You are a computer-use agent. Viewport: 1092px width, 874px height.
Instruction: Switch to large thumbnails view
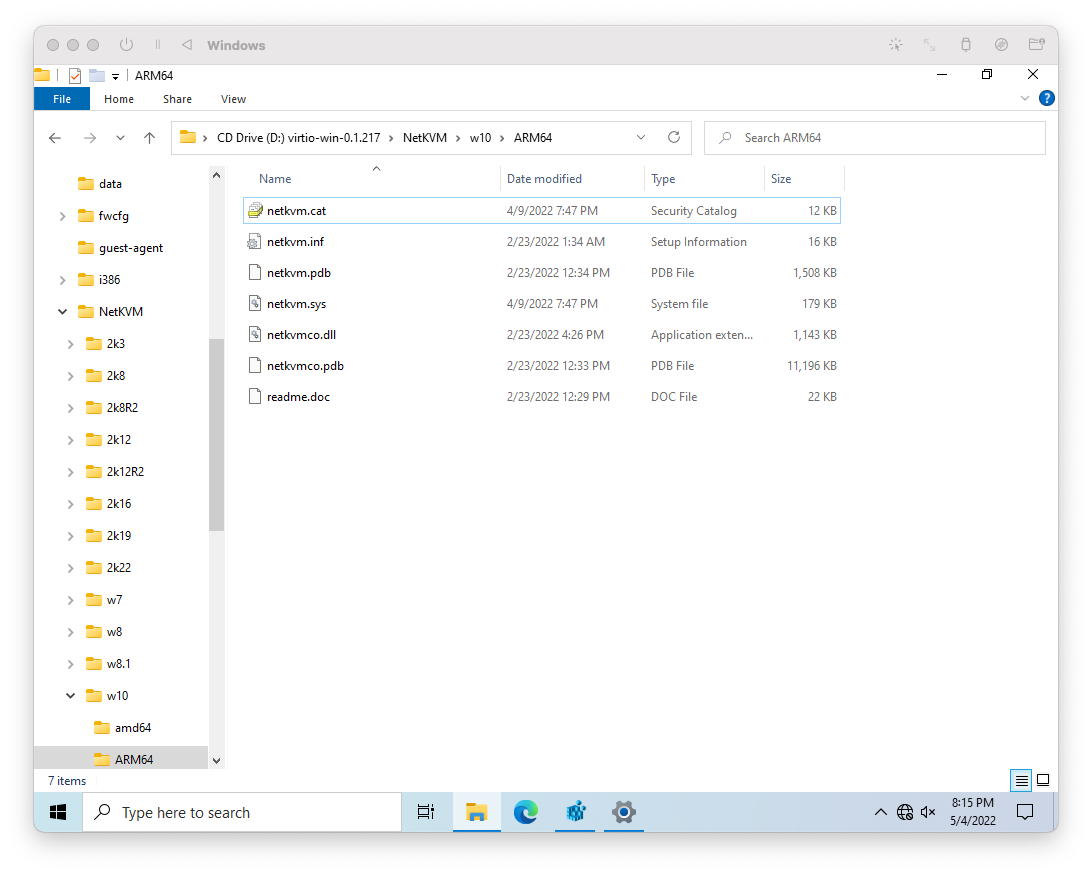click(1043, 780)
